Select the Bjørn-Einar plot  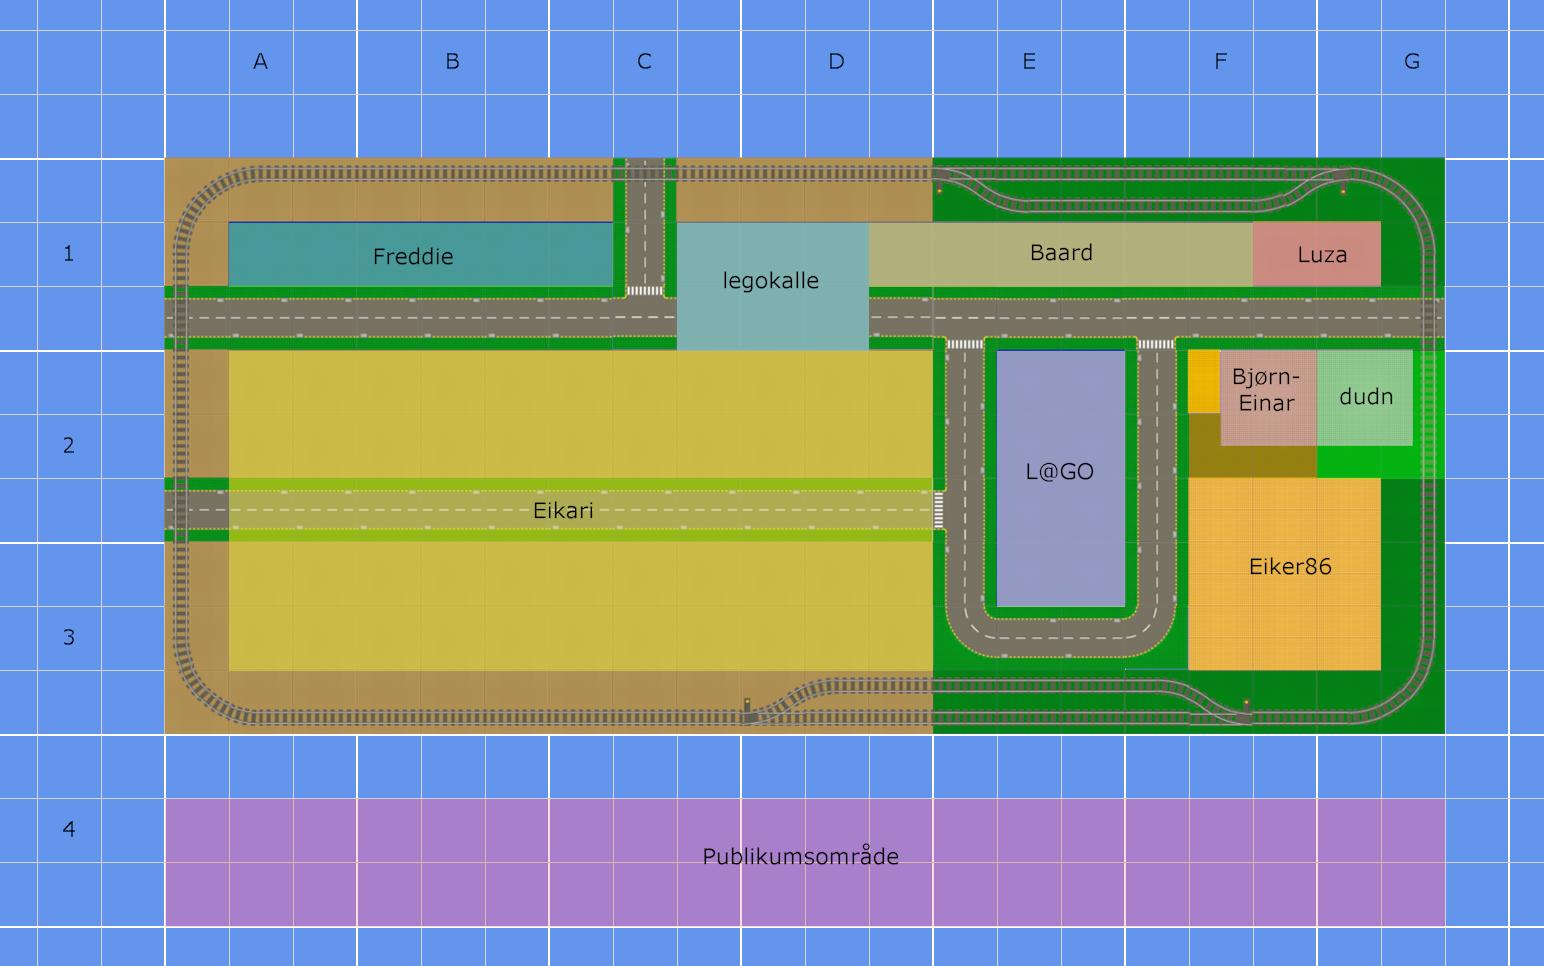click(x=1268, y=398)
